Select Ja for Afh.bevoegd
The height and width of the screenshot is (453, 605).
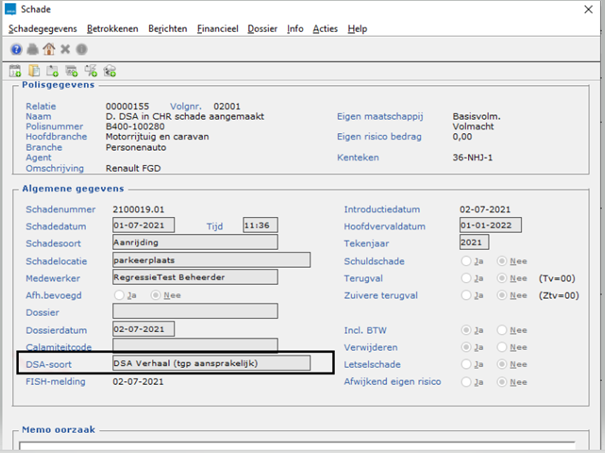121,296
